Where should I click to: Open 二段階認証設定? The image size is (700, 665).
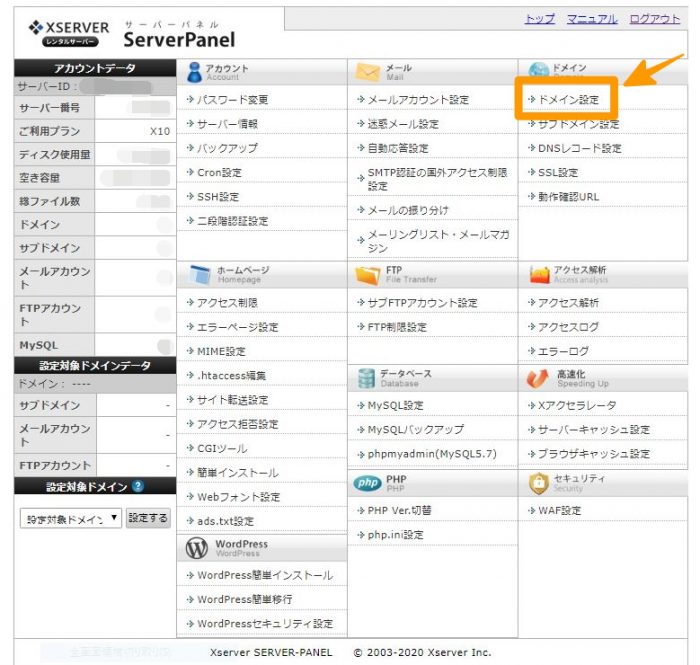coord(233,221)
